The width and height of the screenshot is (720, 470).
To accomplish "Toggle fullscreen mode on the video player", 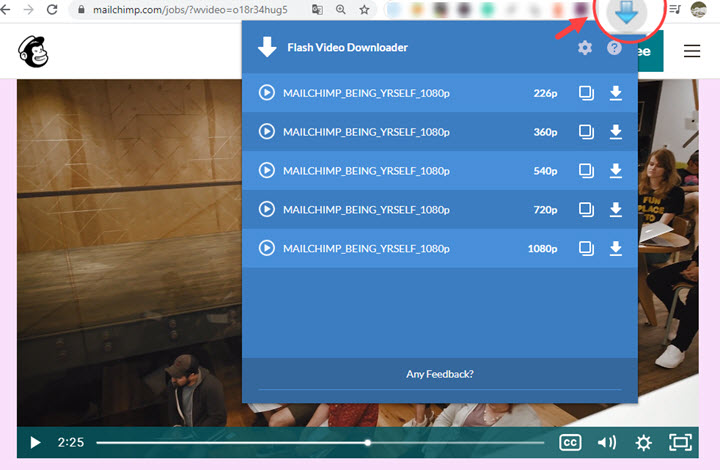I will [681, 442].
